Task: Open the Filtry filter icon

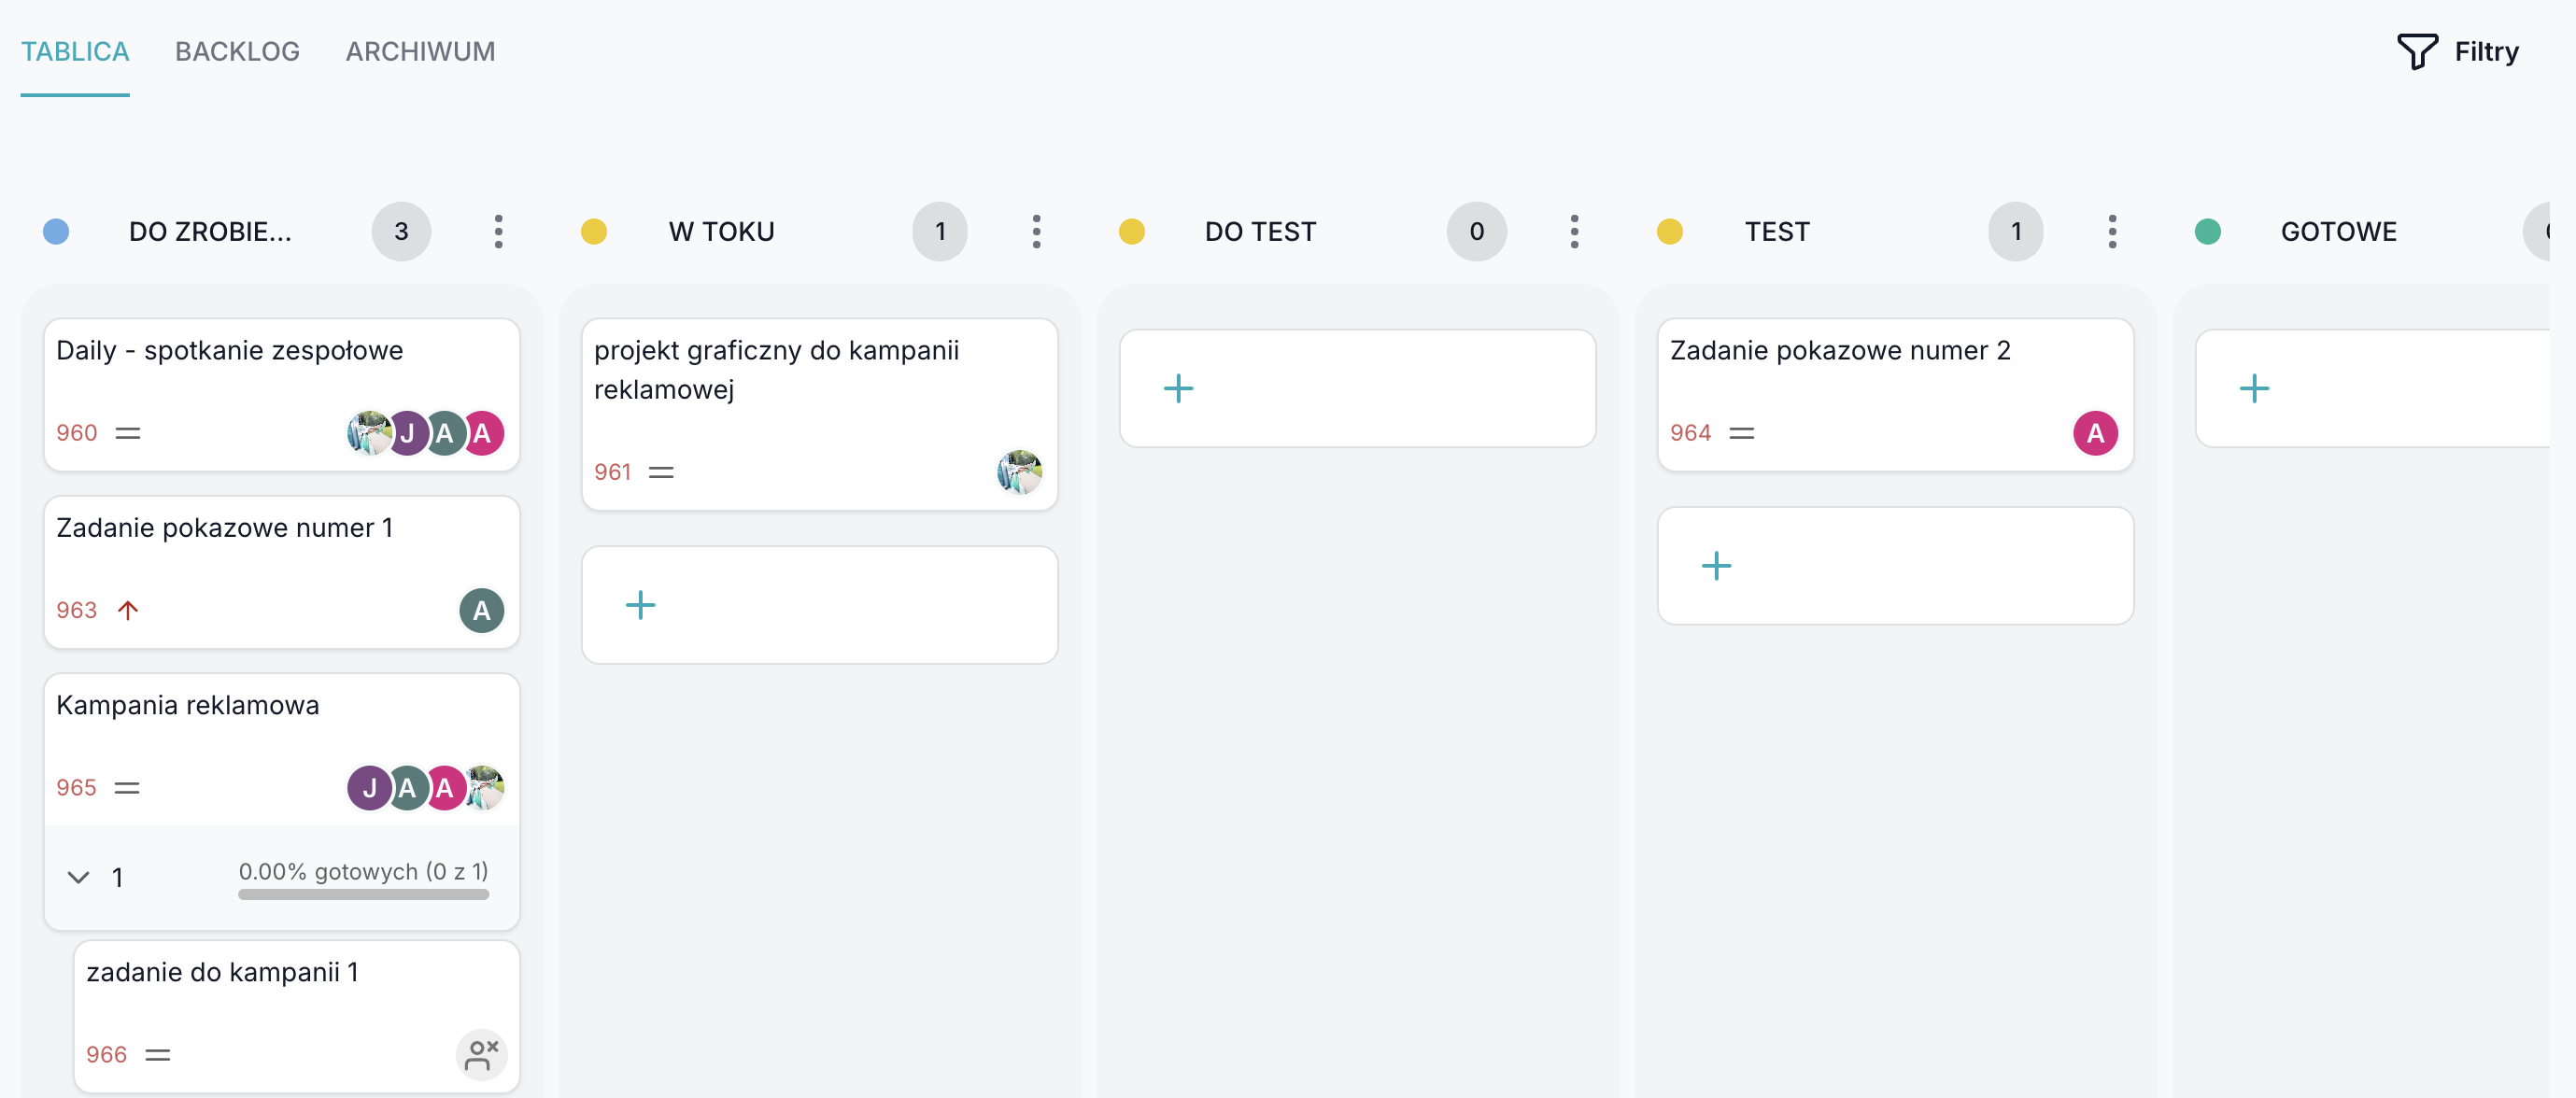Action: pyautogui.click(x=2416, y=51)
